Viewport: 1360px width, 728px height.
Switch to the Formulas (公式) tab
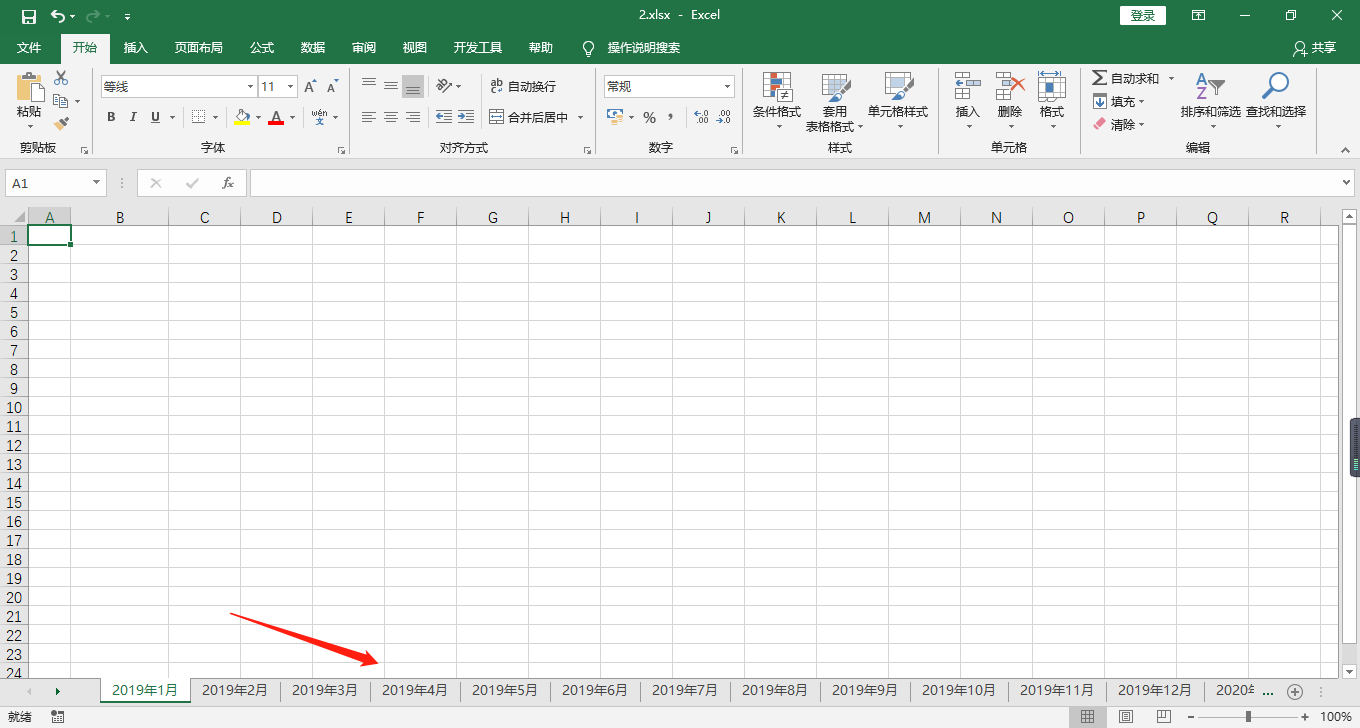click(x=262, y=47)
